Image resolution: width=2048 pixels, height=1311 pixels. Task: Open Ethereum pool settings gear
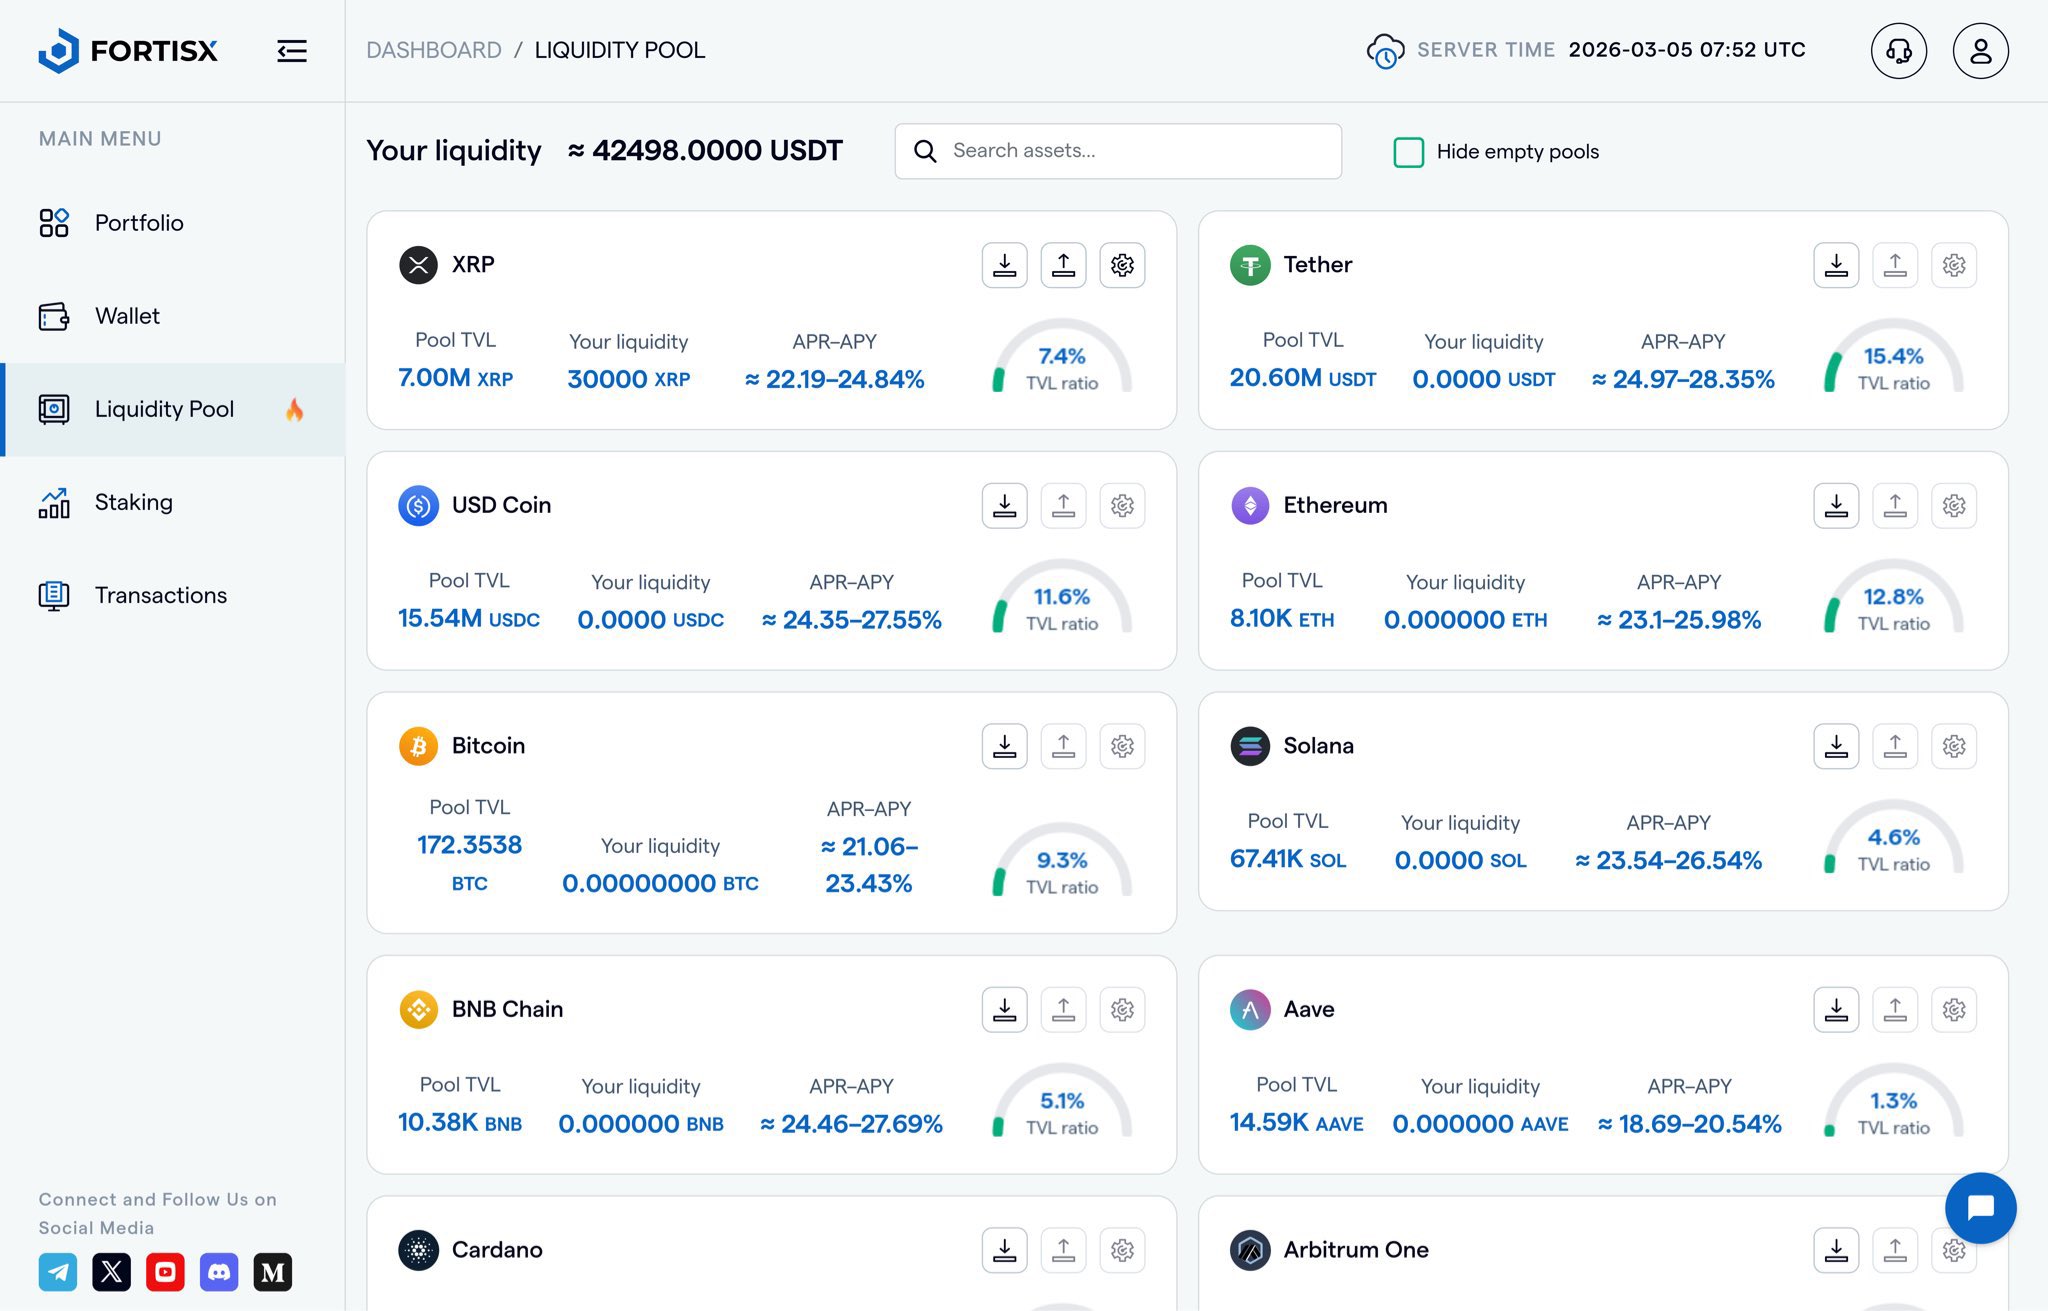1954,506
